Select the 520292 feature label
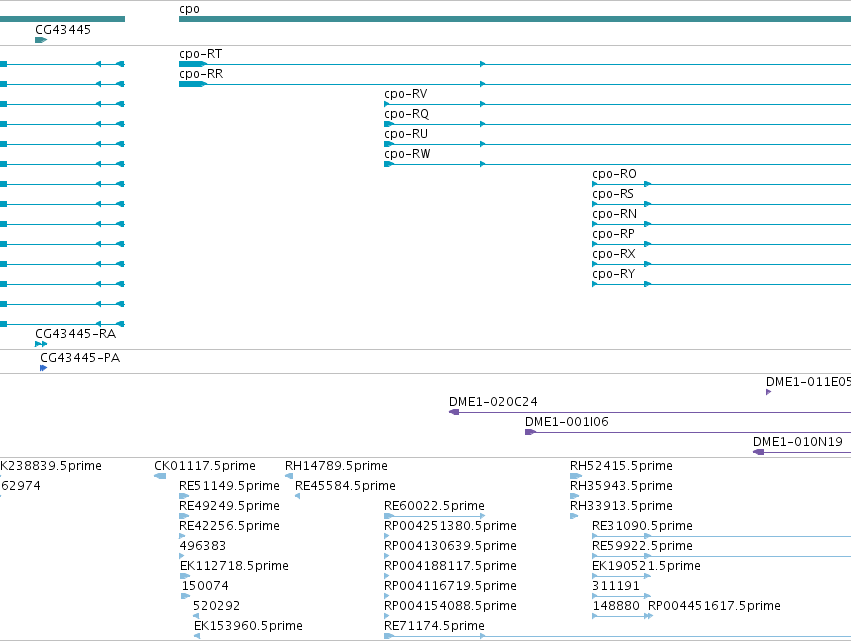The height and width of the screenshot is (641, 851). (217, 606)
